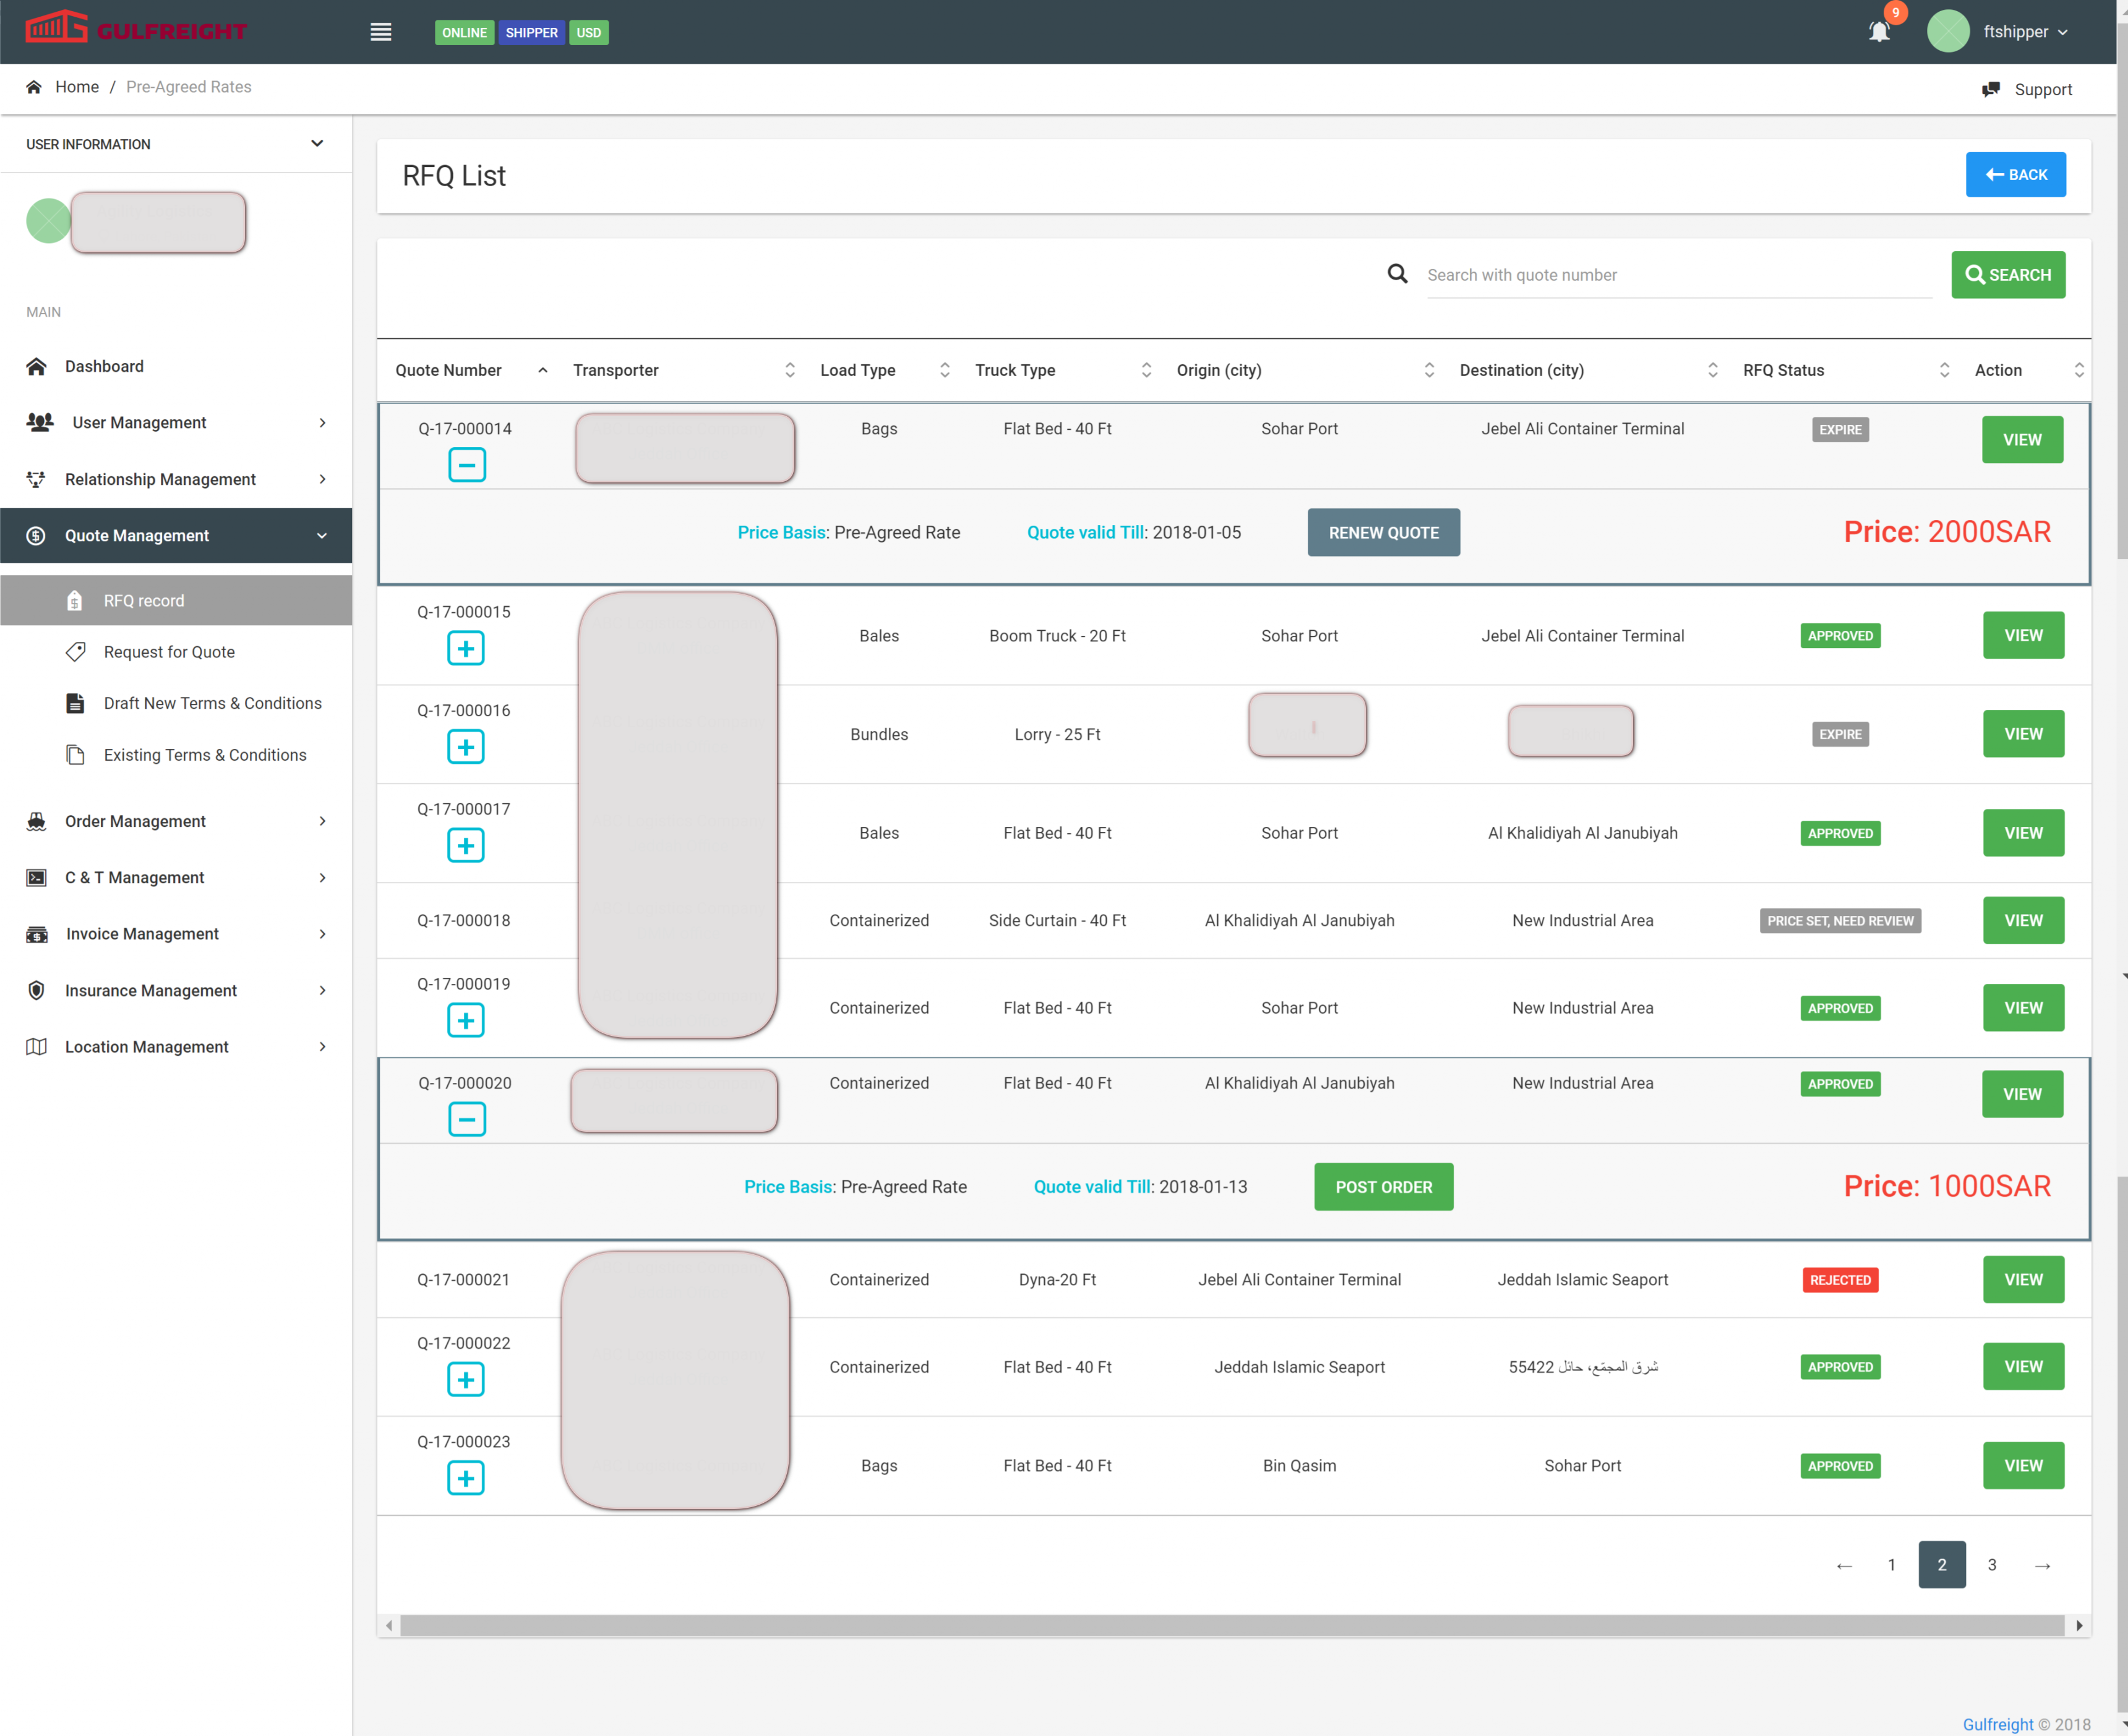The width and height of the screenshot is (2128, 1736).
Task: Open Request for Quote menu item
Action: coord(169,652)
